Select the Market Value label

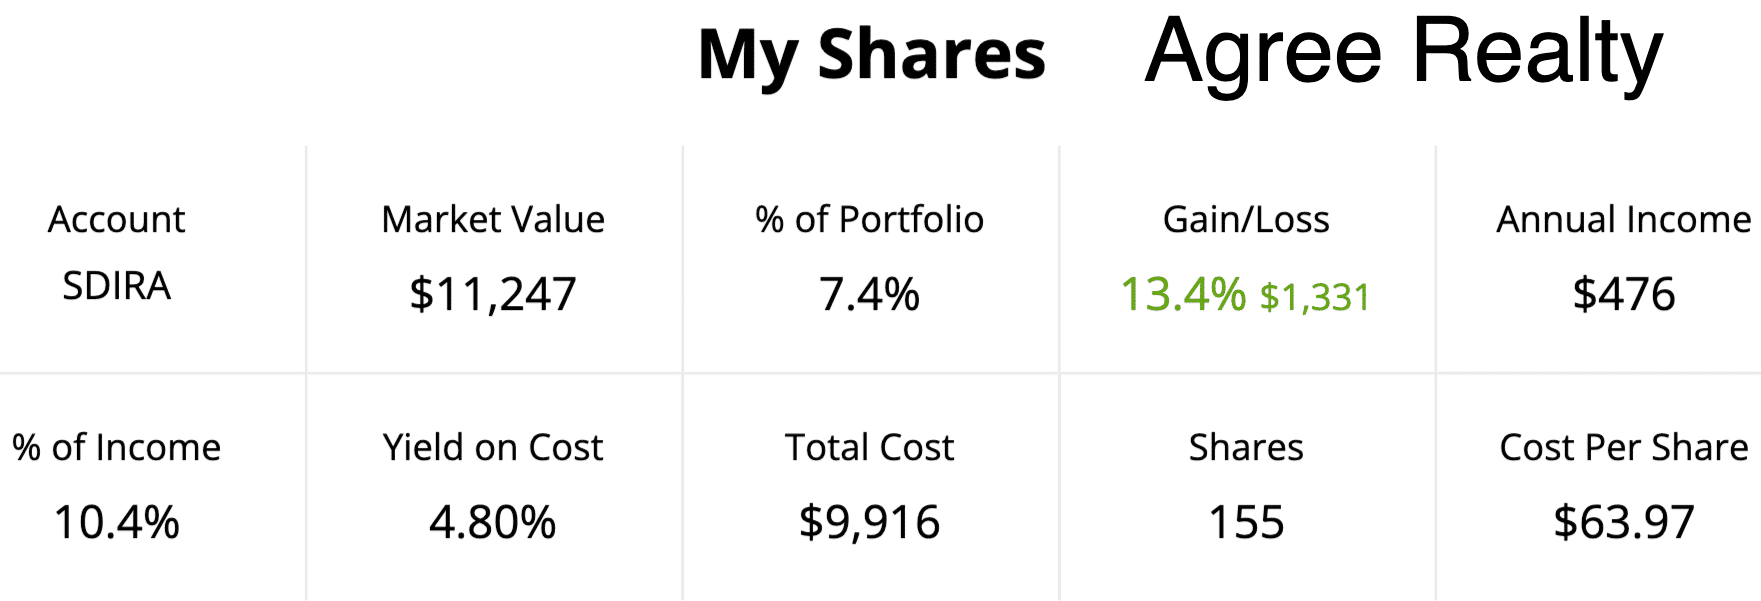pos(493,219)
